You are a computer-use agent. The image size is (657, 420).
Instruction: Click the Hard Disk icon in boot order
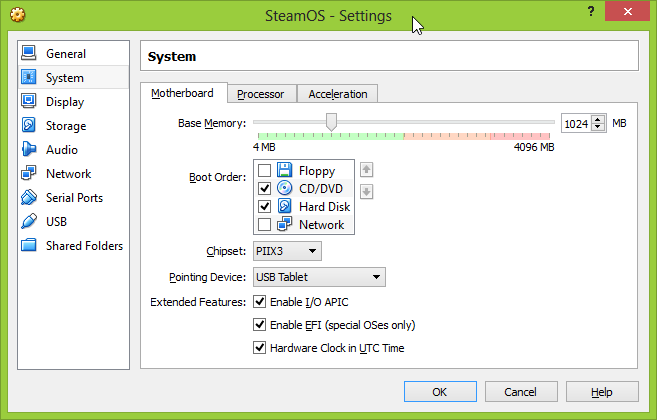(x=285, y=206)
